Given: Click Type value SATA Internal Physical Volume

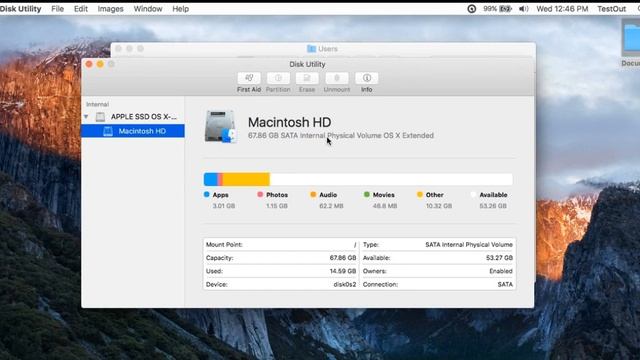Looking at the screenshot, I should 469,244.
